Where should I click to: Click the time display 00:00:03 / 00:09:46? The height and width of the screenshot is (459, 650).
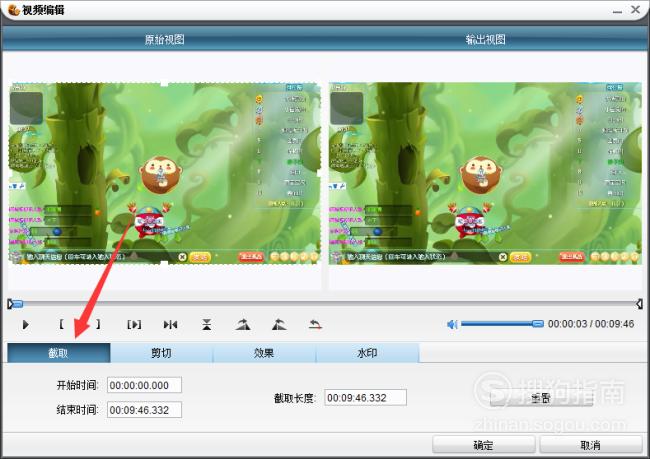coord(591,324)
